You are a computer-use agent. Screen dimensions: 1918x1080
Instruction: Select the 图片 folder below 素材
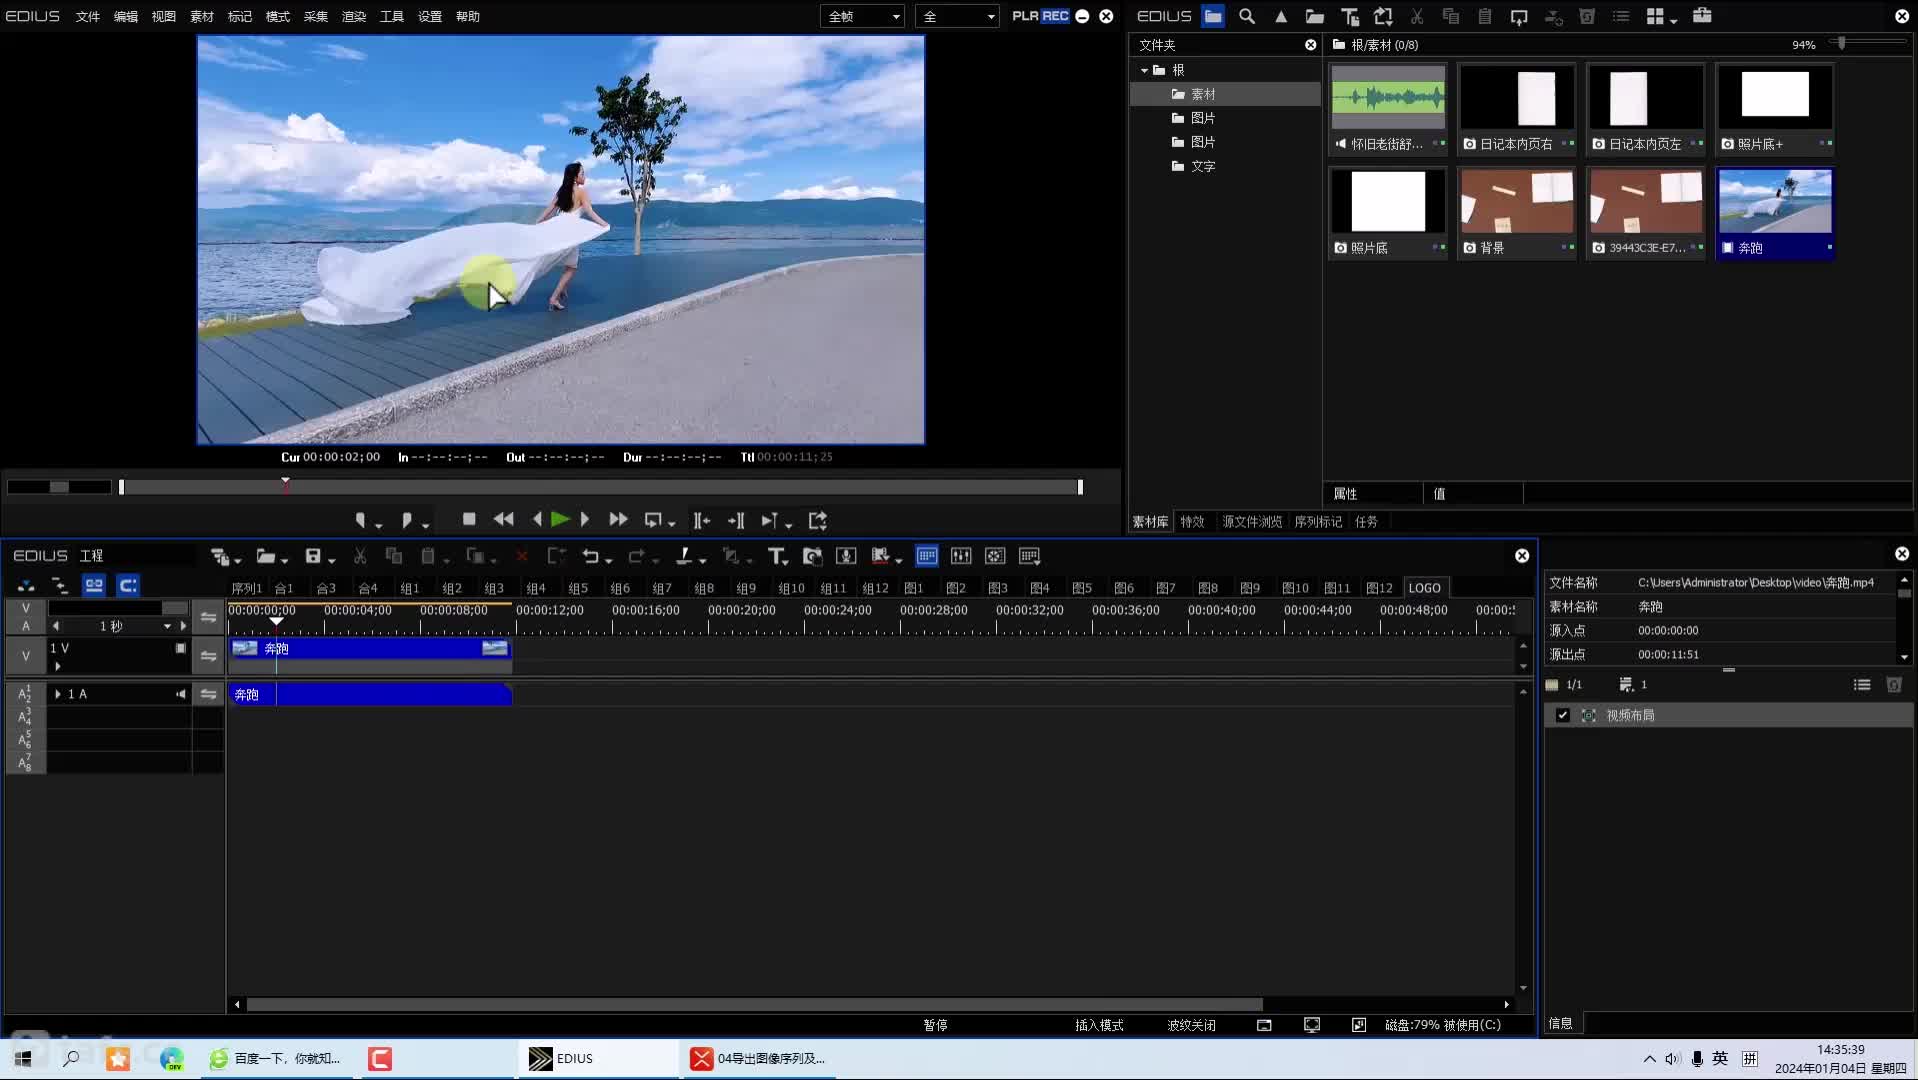click(x=1203, y=118)
